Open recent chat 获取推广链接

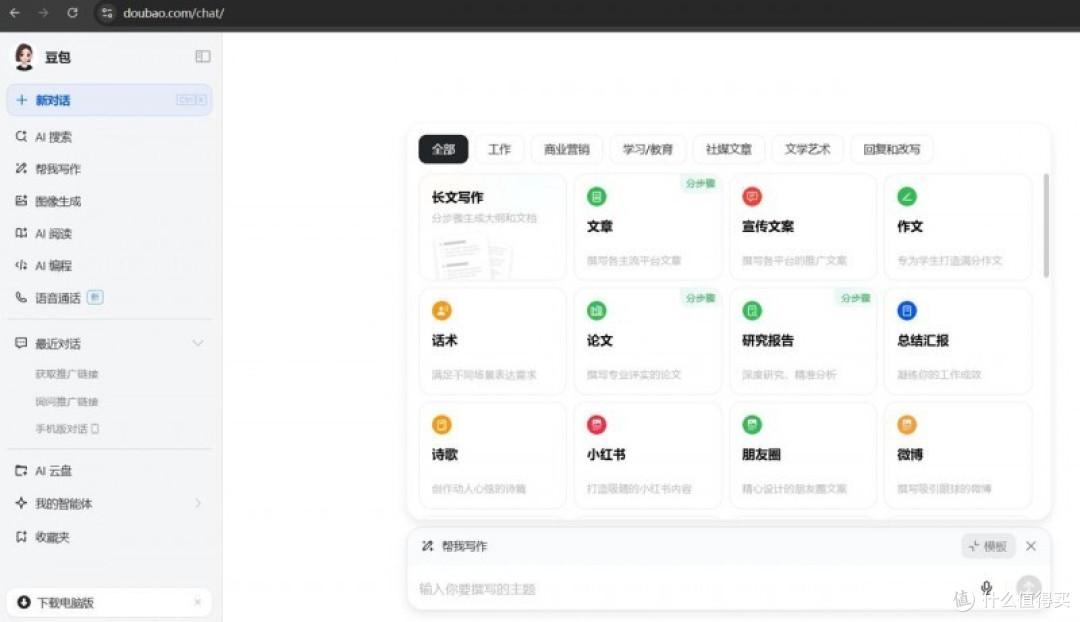(x=67, y=374)
